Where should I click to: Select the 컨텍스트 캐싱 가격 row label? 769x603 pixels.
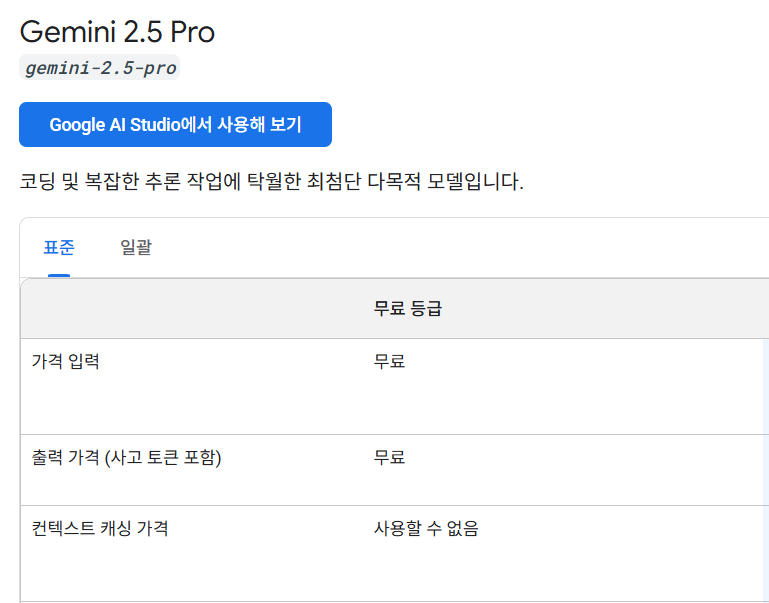100,529
